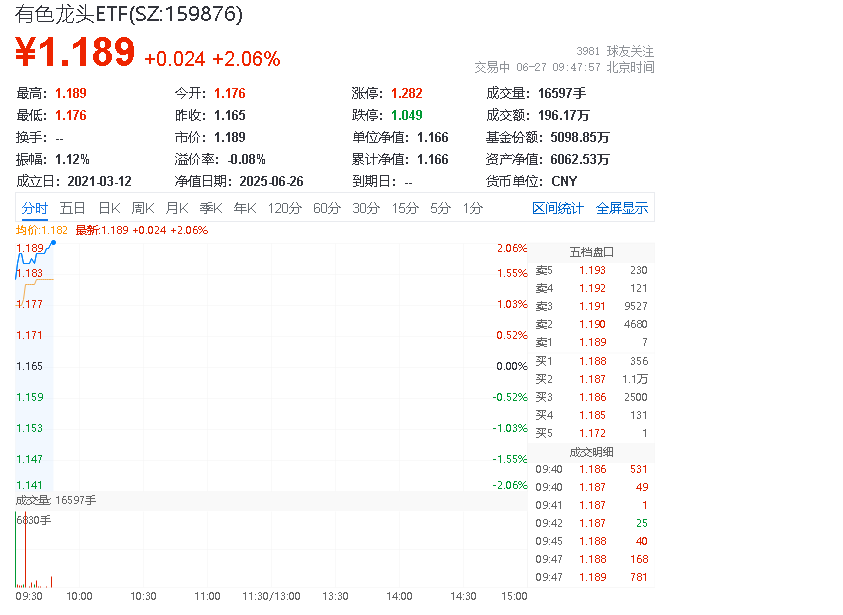Image resolution: width=843 pixels, height=615 pixels.
Task: Click the 买1 order row at 1.188
Action: point(591,360)
